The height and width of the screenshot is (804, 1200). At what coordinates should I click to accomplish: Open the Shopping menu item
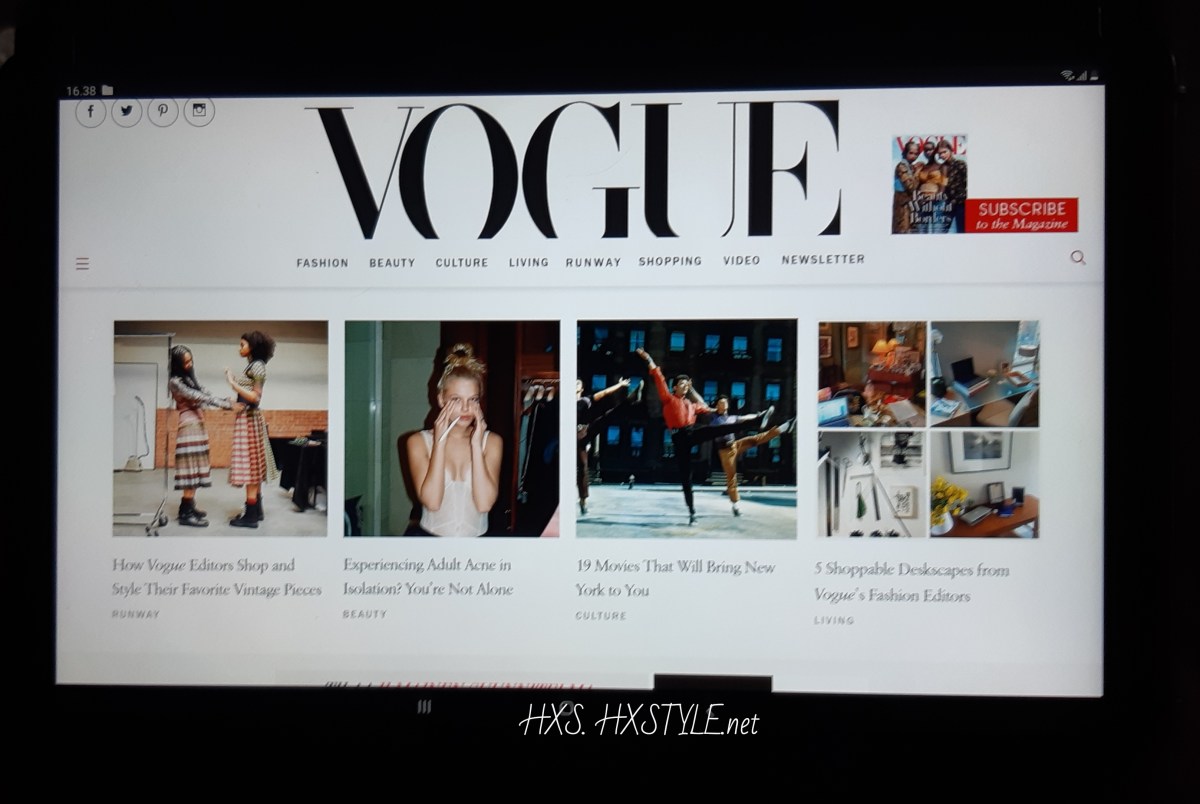670,261
